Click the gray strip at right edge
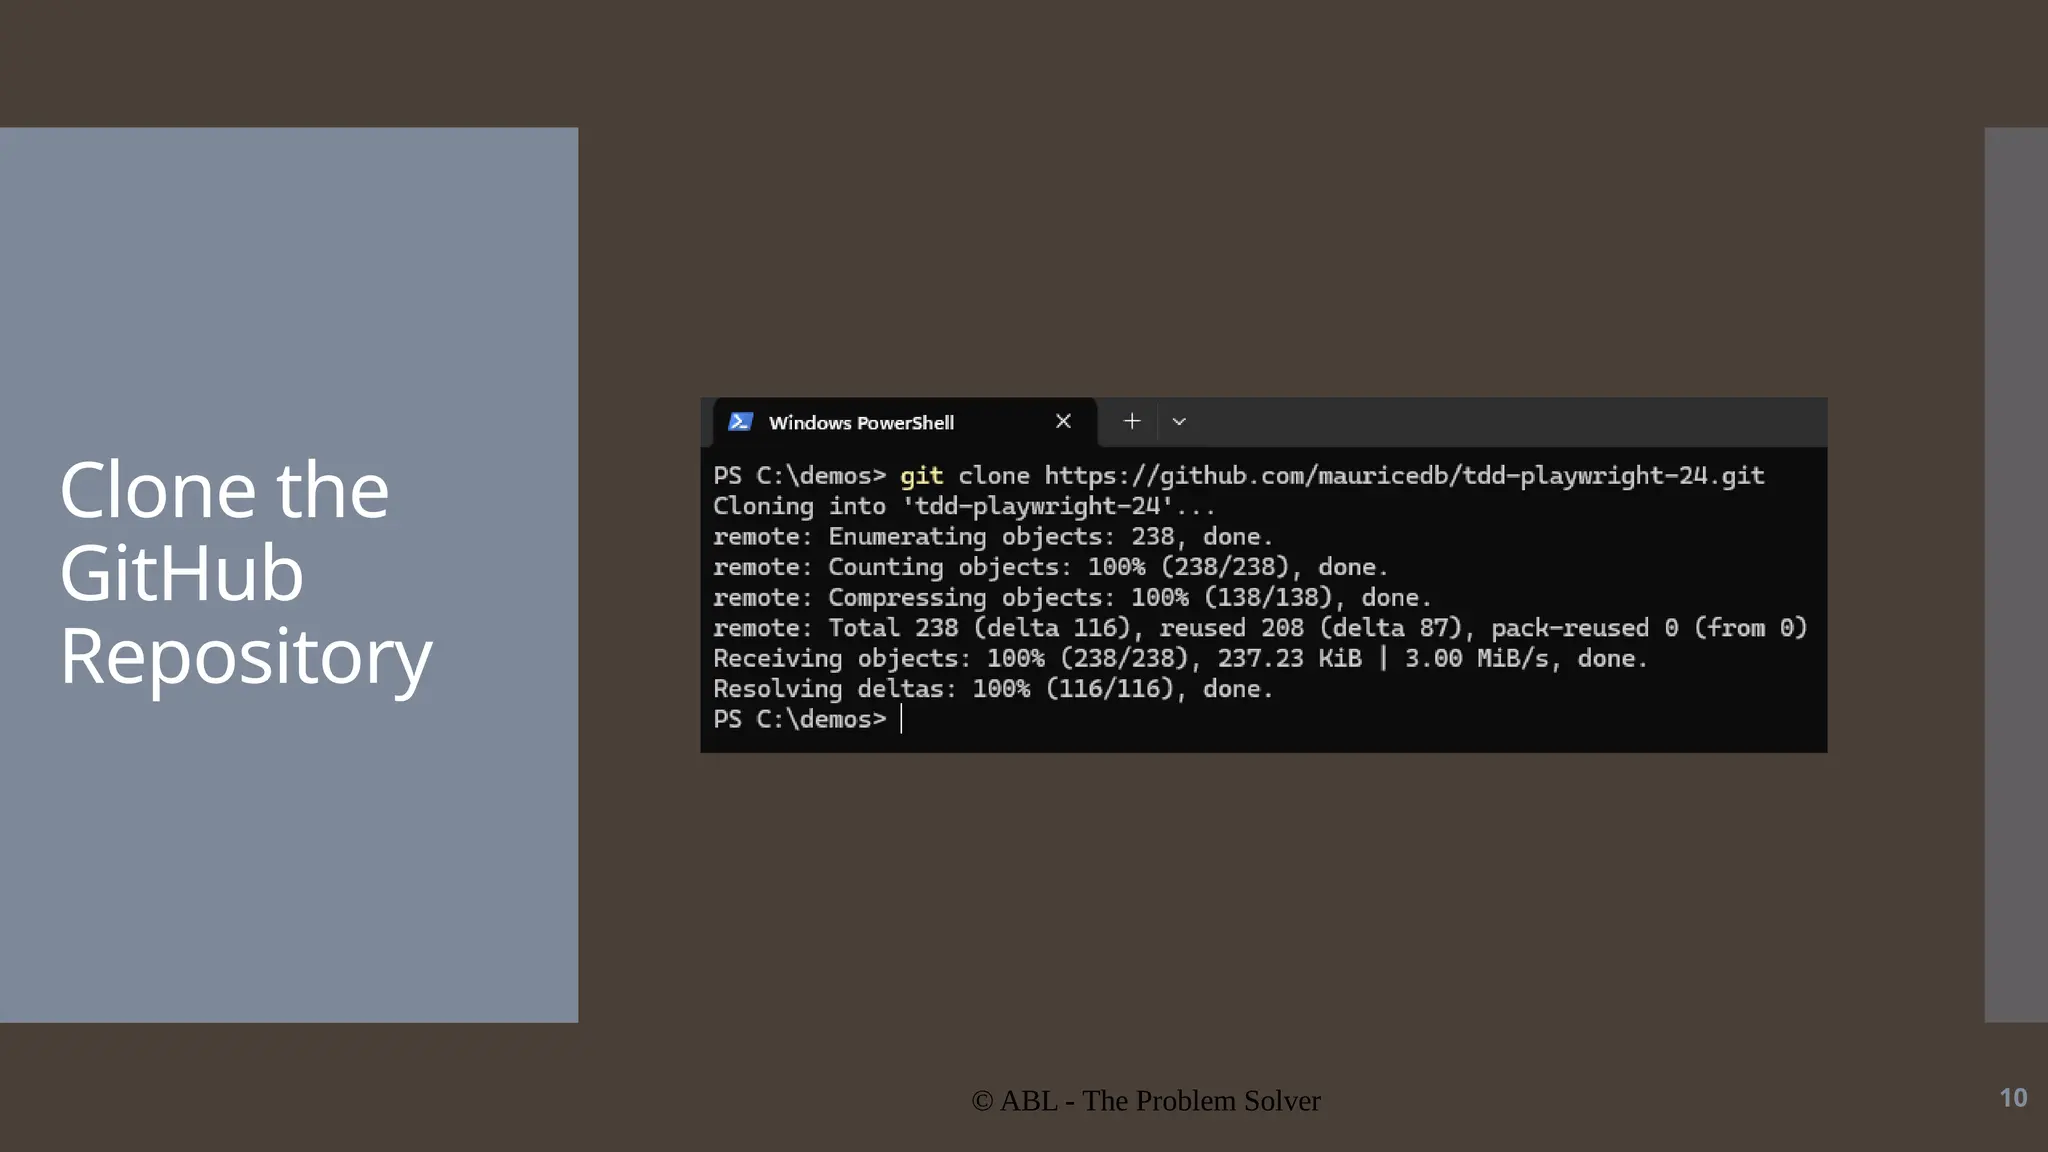The width and height of the screenshot is (2048, 1152). coord(2015,574)
